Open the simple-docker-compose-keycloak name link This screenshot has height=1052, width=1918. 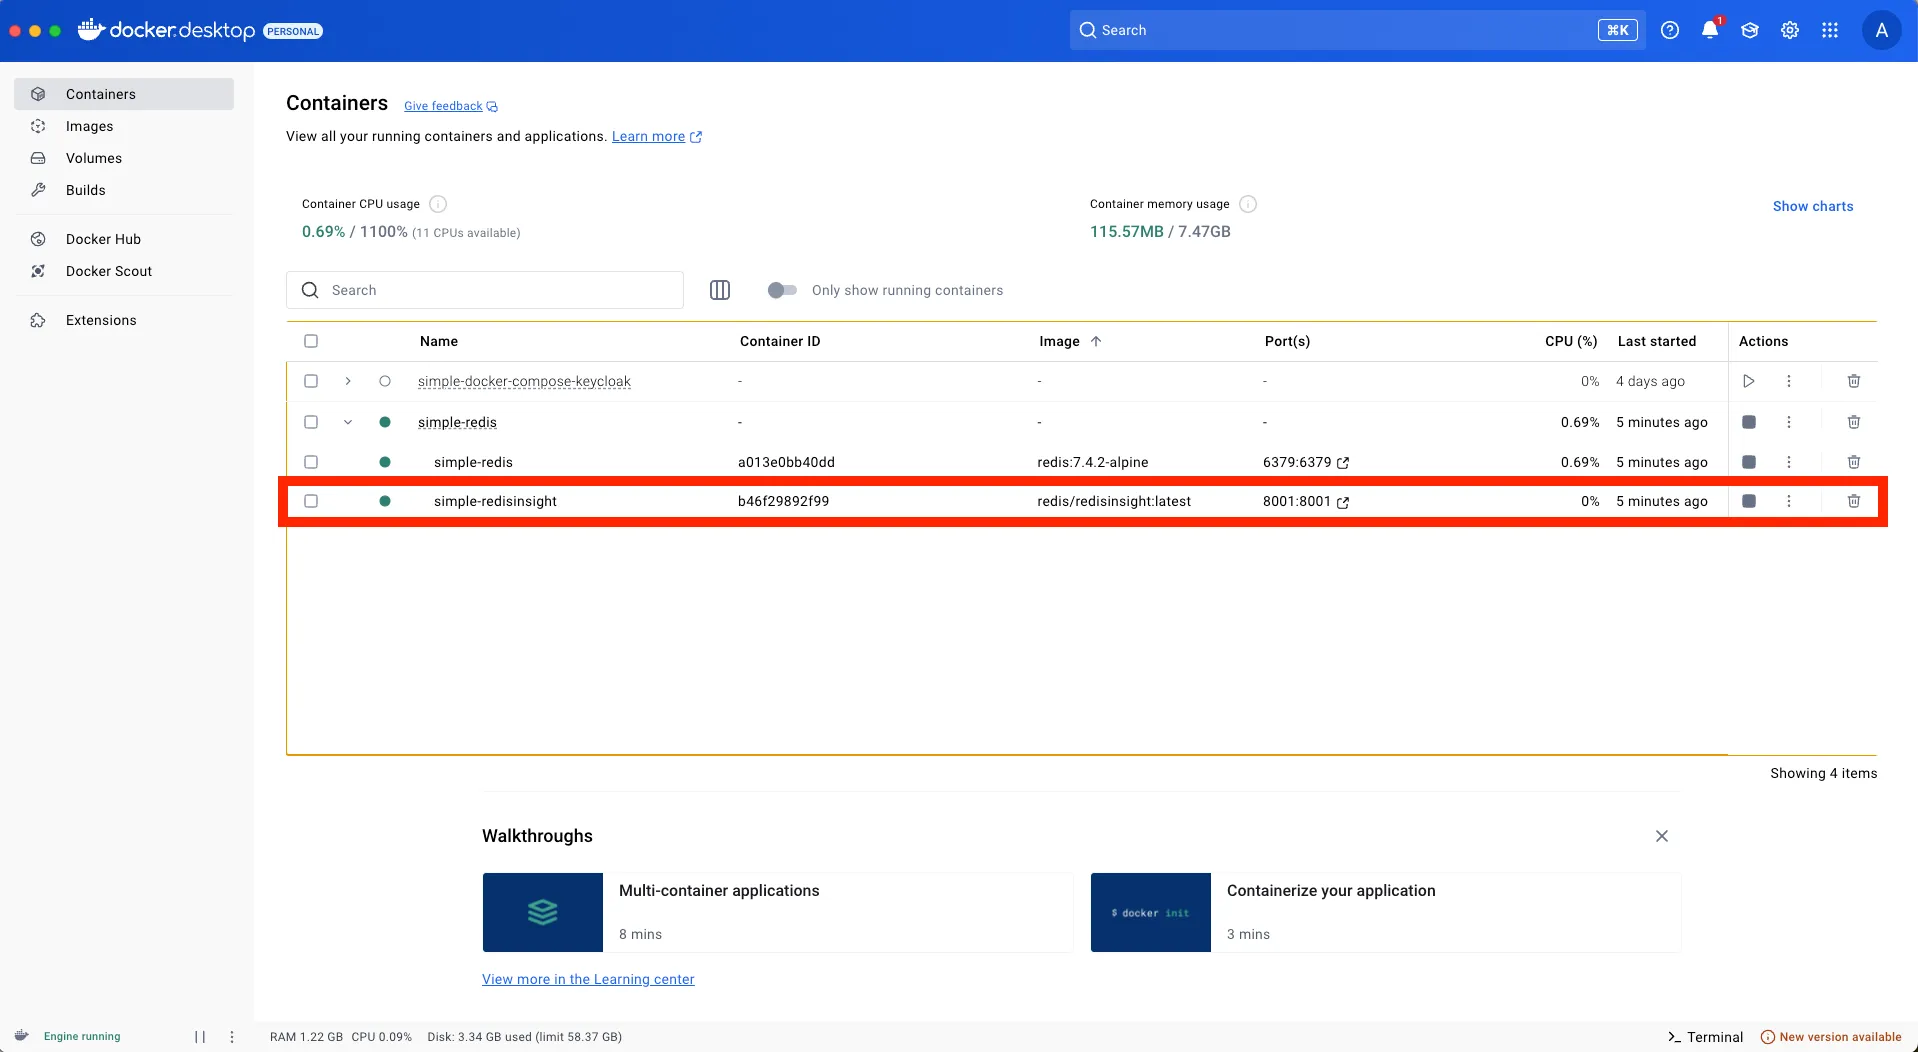pos(524,381)
